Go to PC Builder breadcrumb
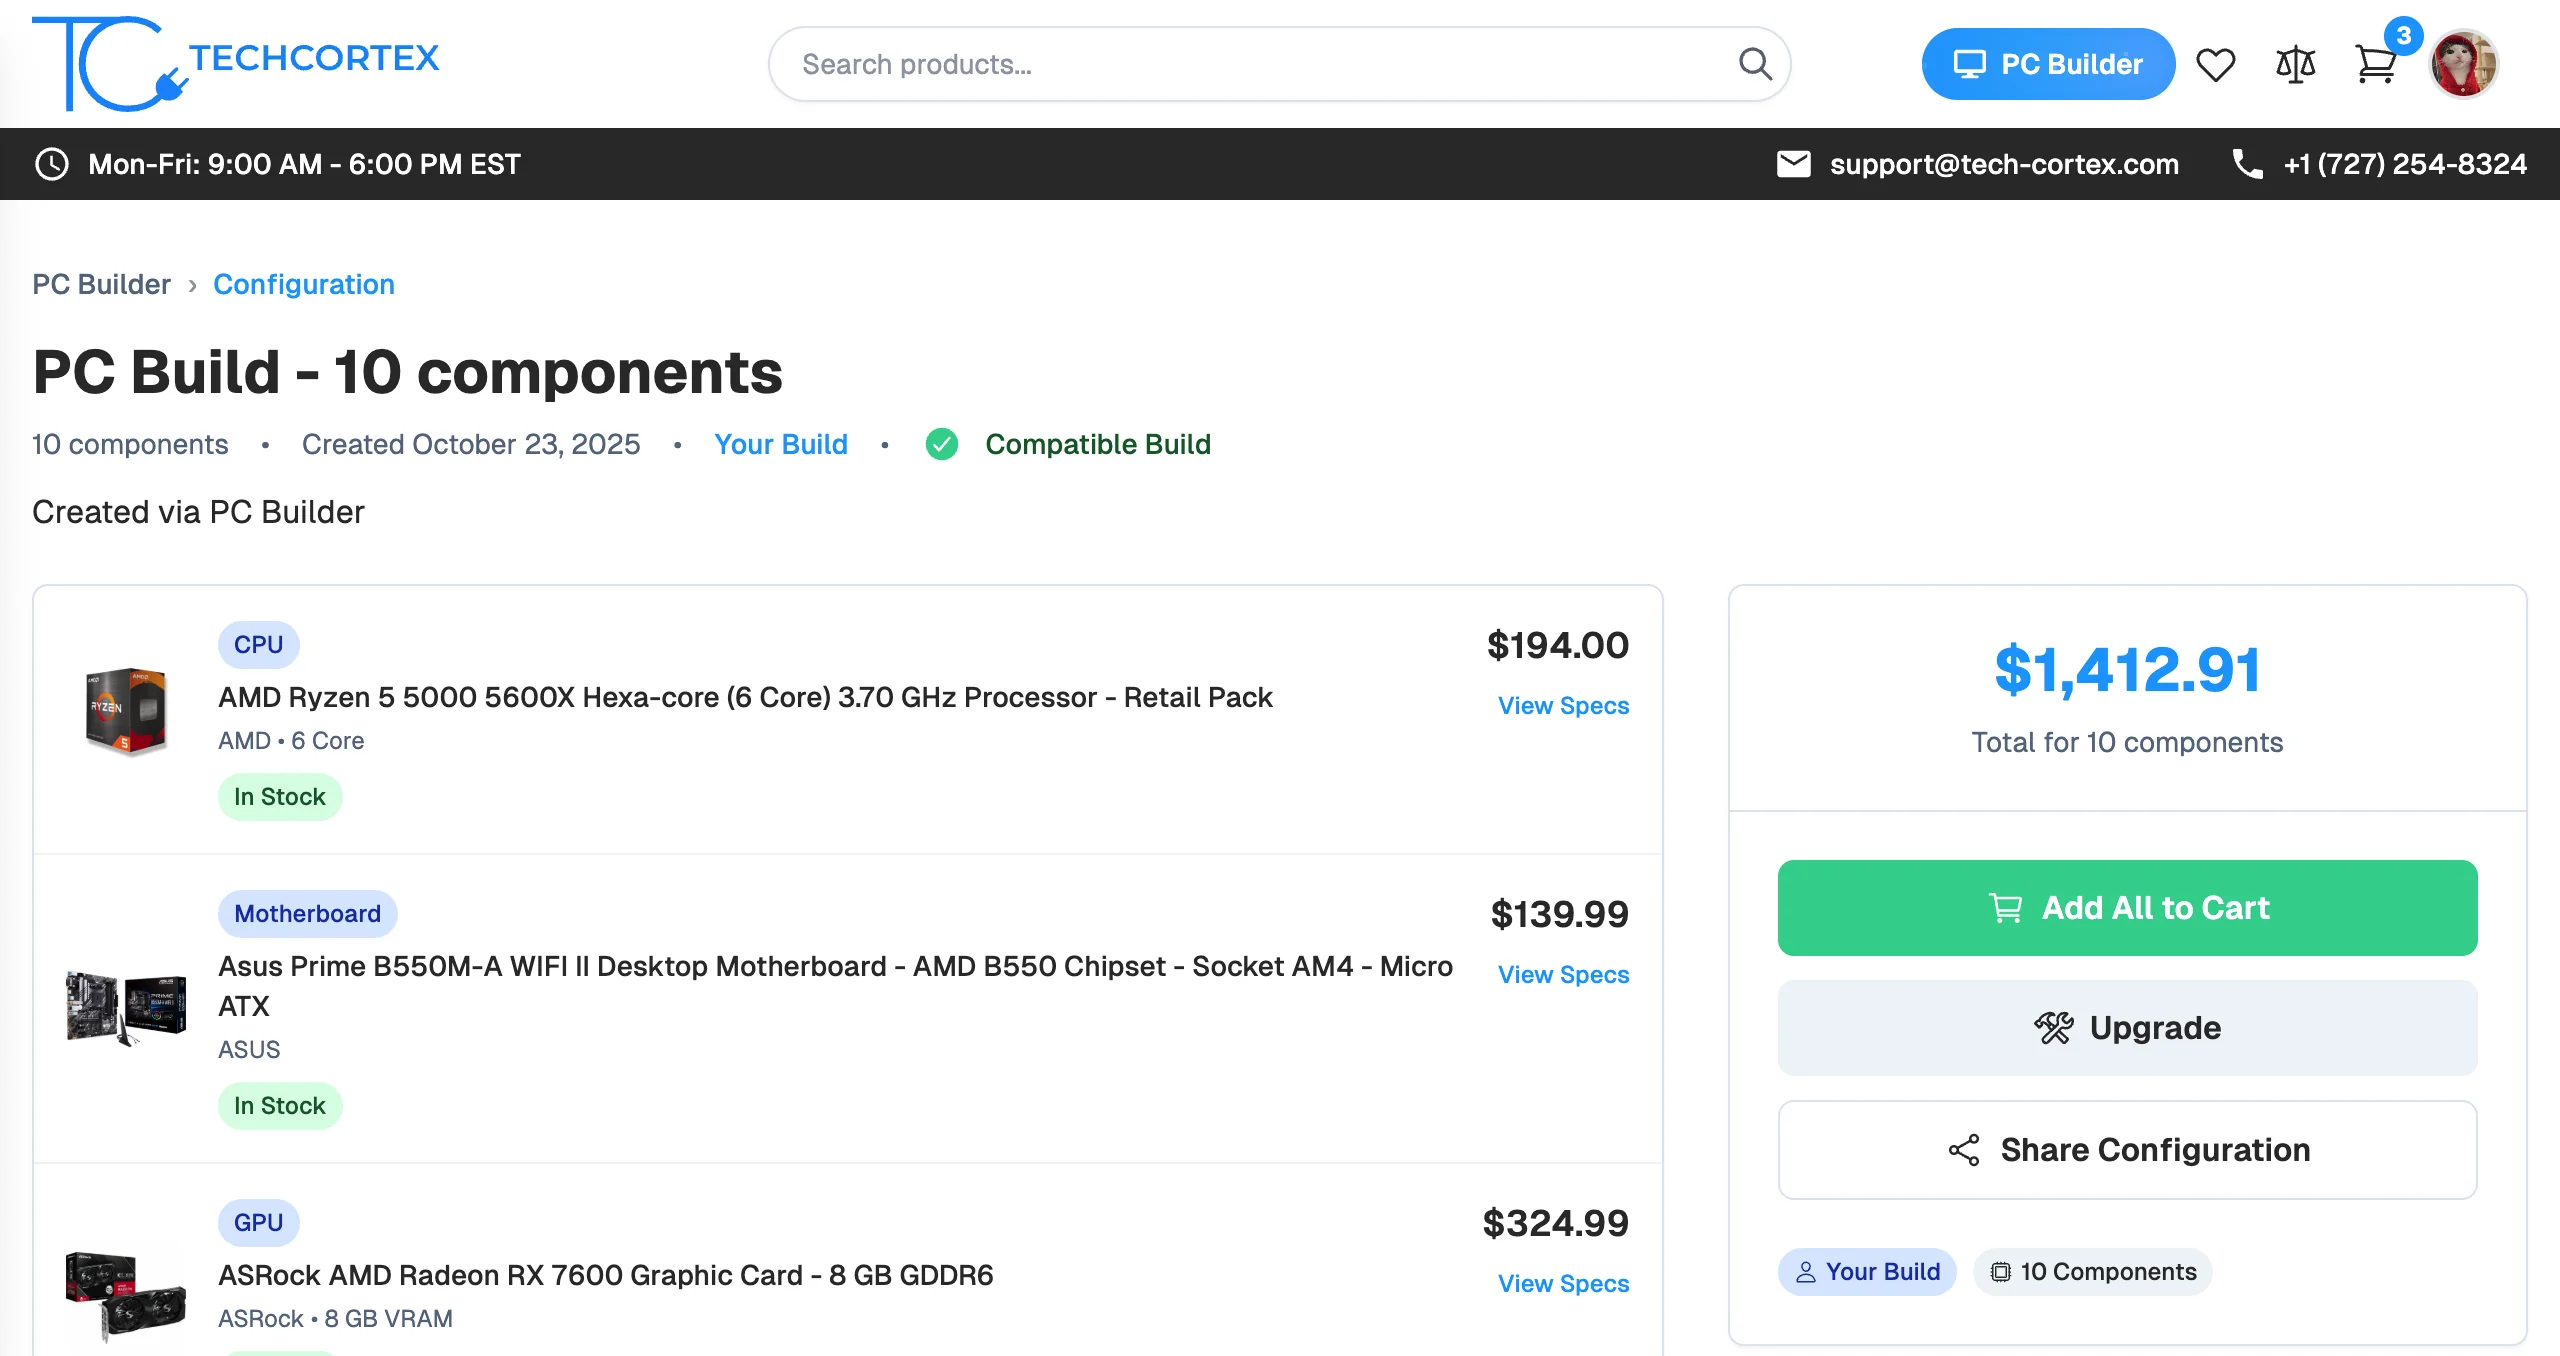The width and height of the screenshot is (2560, 1356). [x=101, y=285]
